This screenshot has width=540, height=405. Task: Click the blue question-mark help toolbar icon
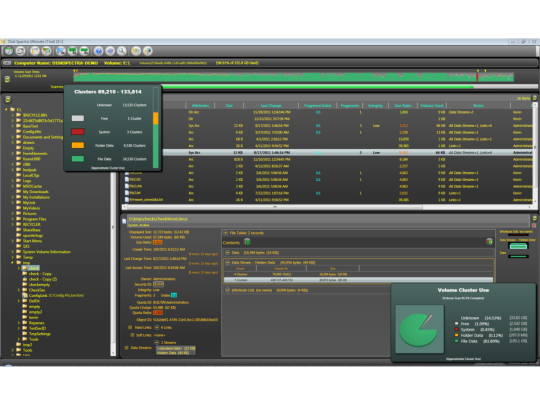coord(98,51)
